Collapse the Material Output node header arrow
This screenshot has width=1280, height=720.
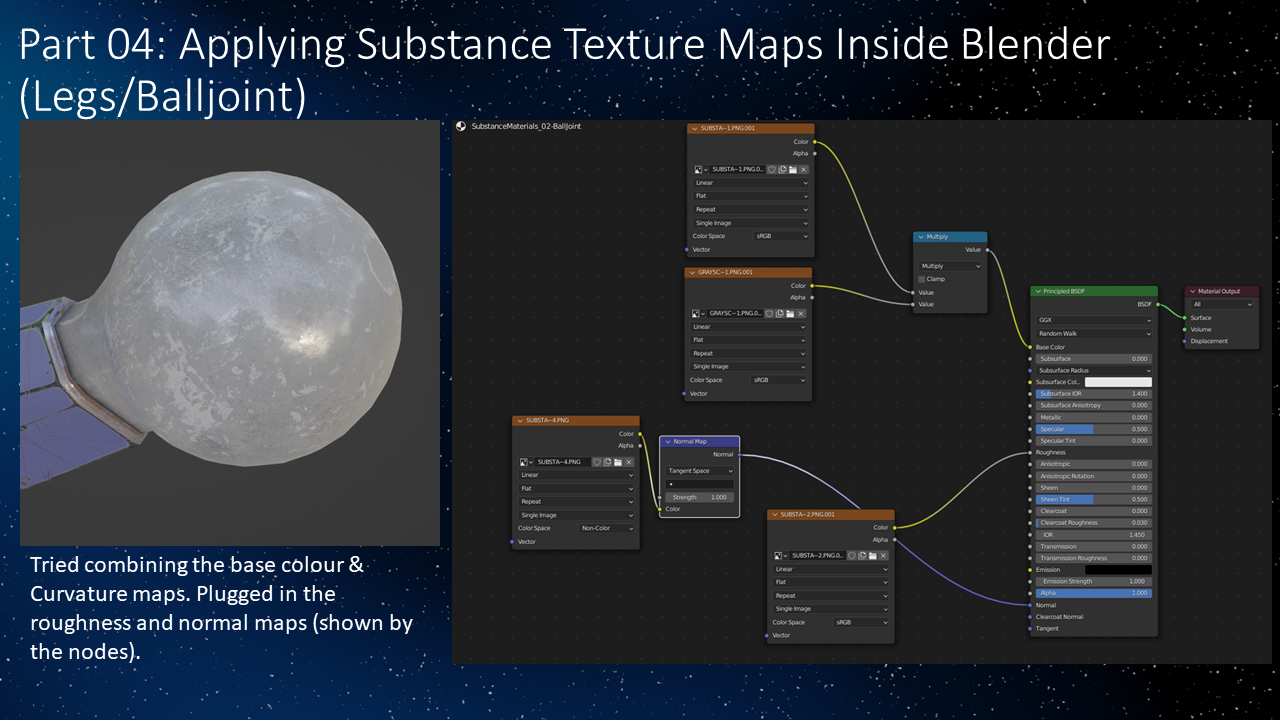coord(1192,291)
